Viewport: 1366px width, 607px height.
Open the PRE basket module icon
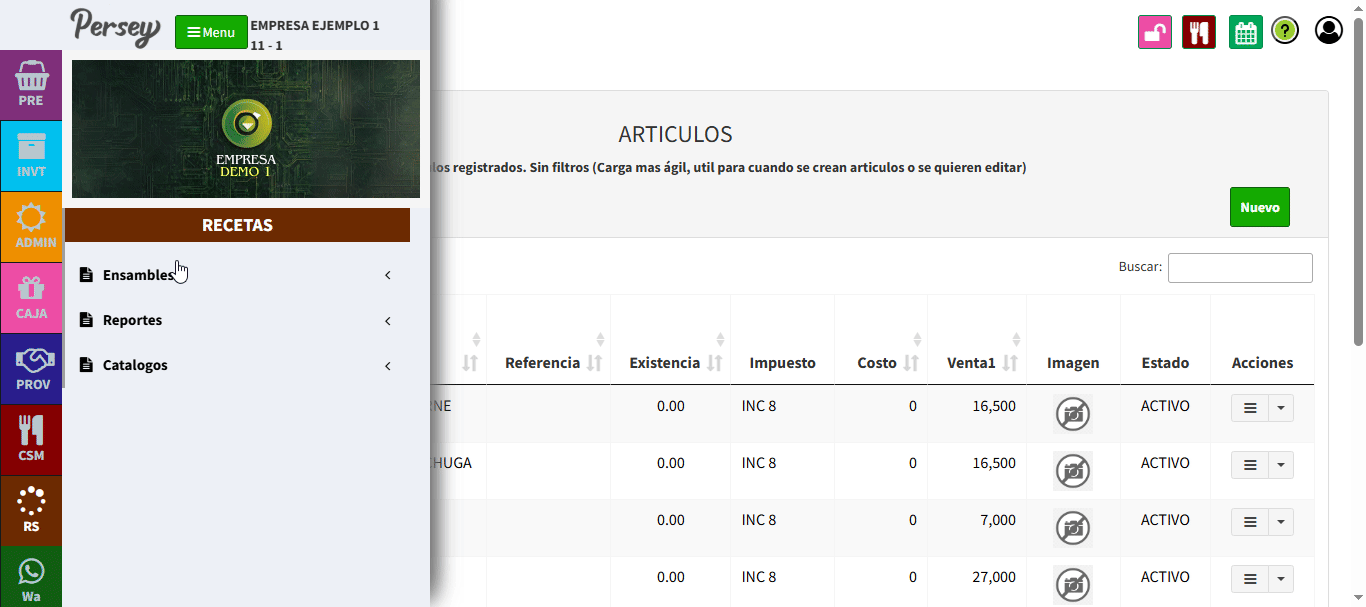pos(31,84)
